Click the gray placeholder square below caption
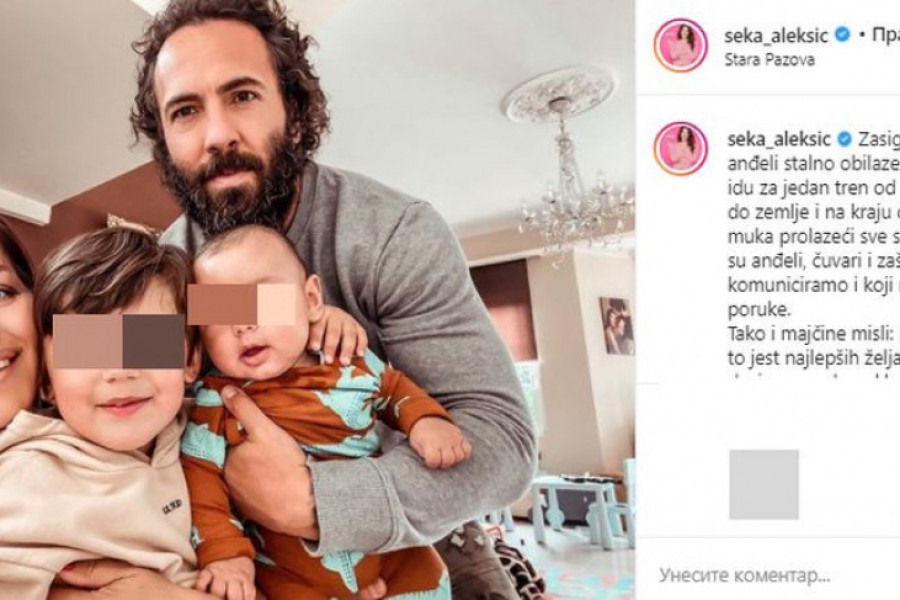 point(764,485)
